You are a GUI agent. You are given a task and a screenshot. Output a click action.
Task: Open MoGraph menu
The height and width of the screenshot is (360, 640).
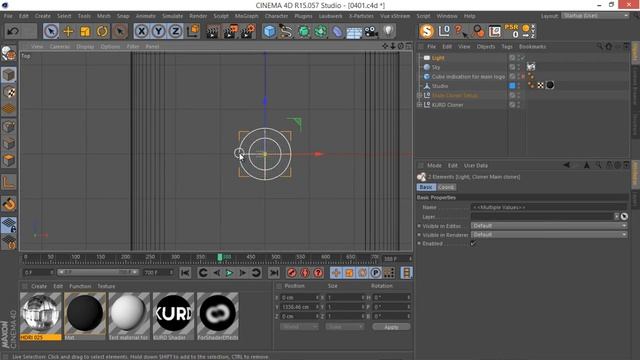247,16
